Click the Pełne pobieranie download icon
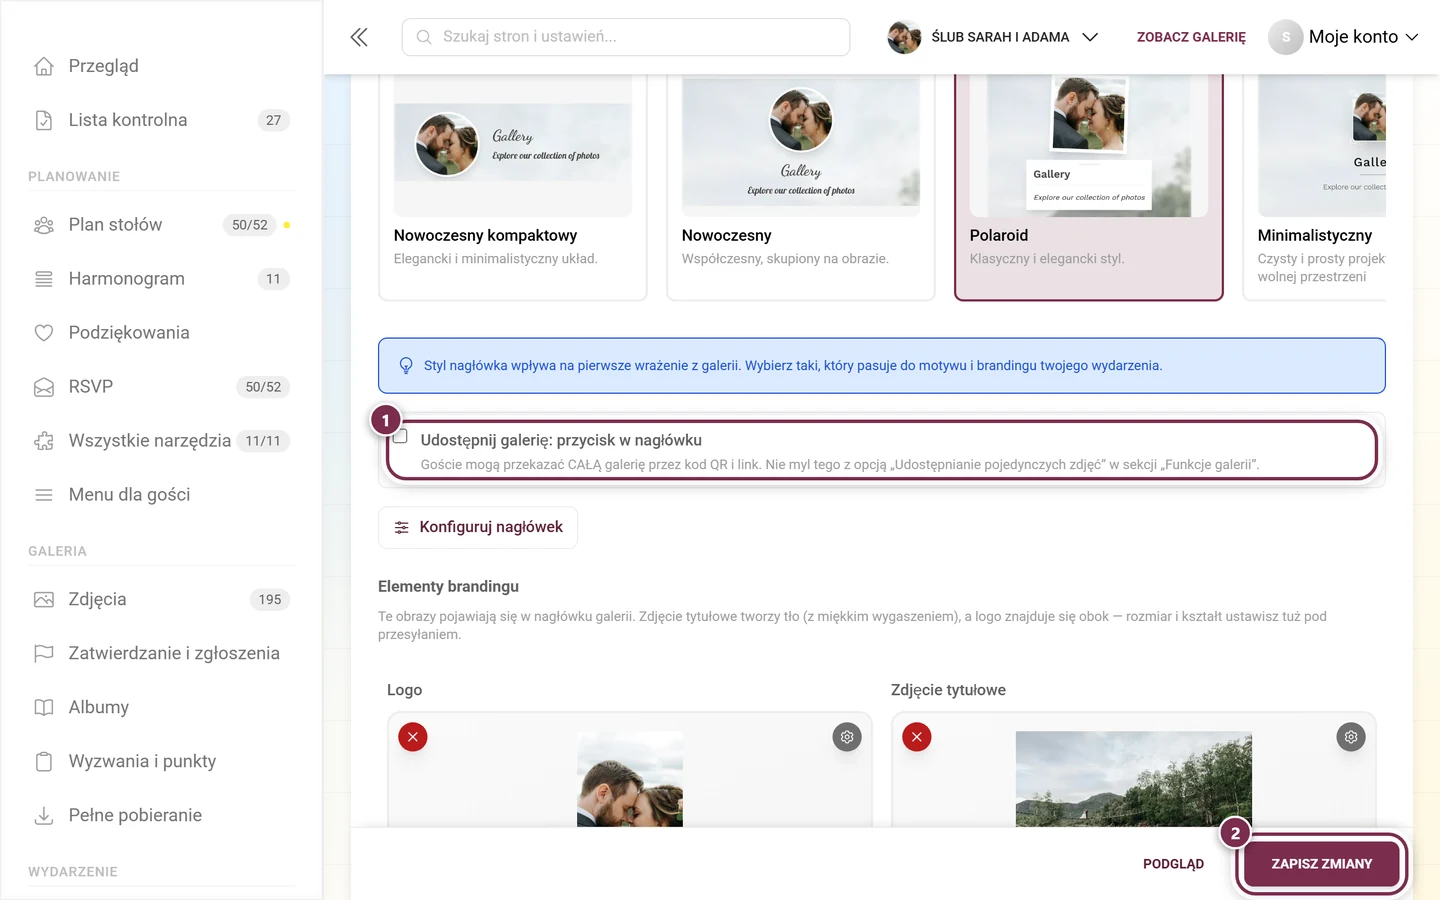 click(x=44, y=815)
